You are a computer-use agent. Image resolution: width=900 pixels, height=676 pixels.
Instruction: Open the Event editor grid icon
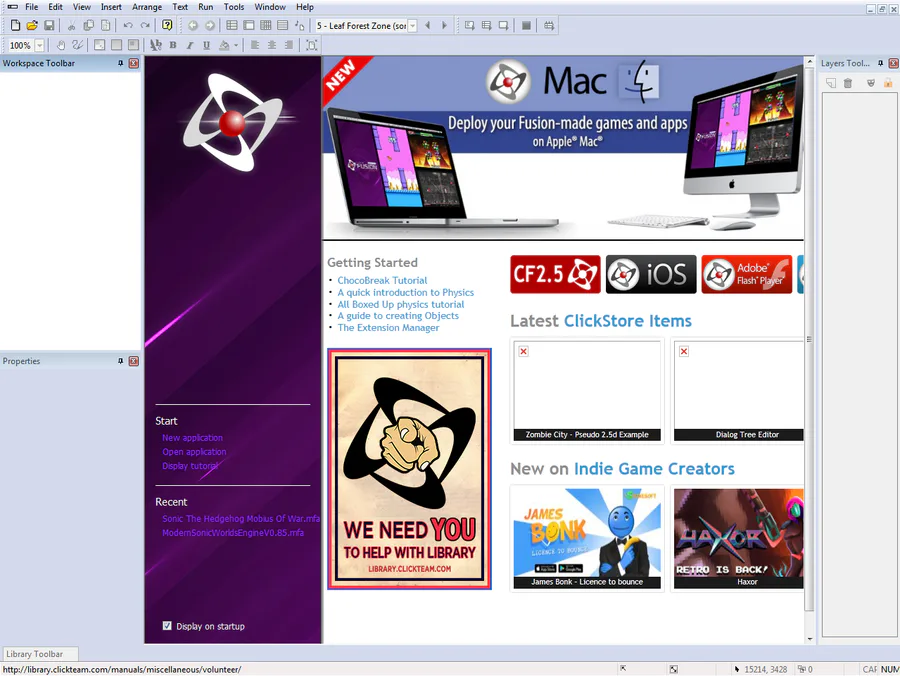266,25
